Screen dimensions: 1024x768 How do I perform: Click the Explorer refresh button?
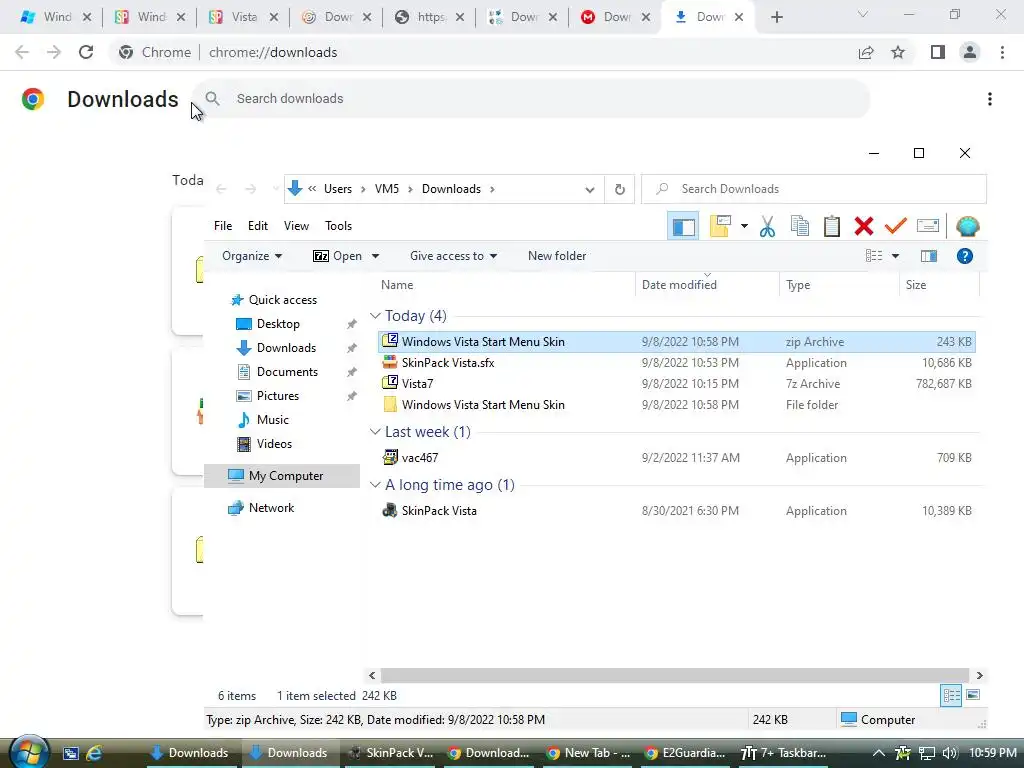pyautogui.click(x=620, y=189)
